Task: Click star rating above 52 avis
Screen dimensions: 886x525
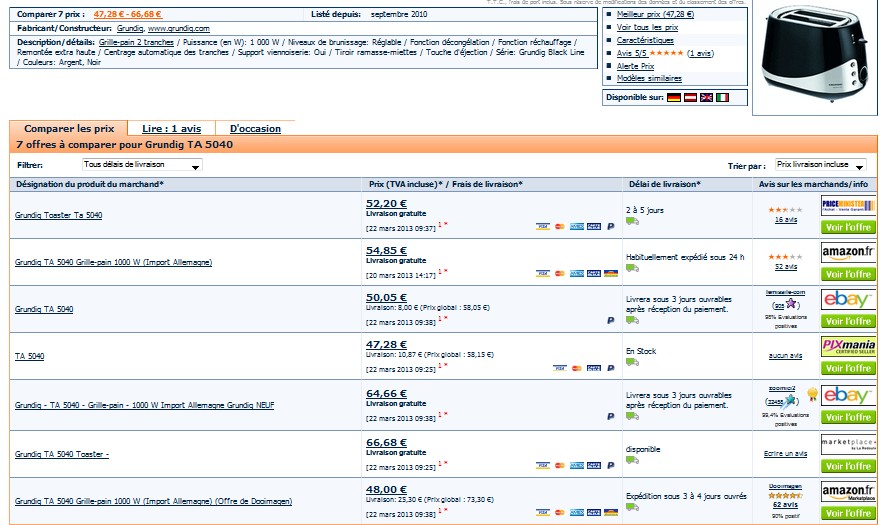Action: [785, 257]
